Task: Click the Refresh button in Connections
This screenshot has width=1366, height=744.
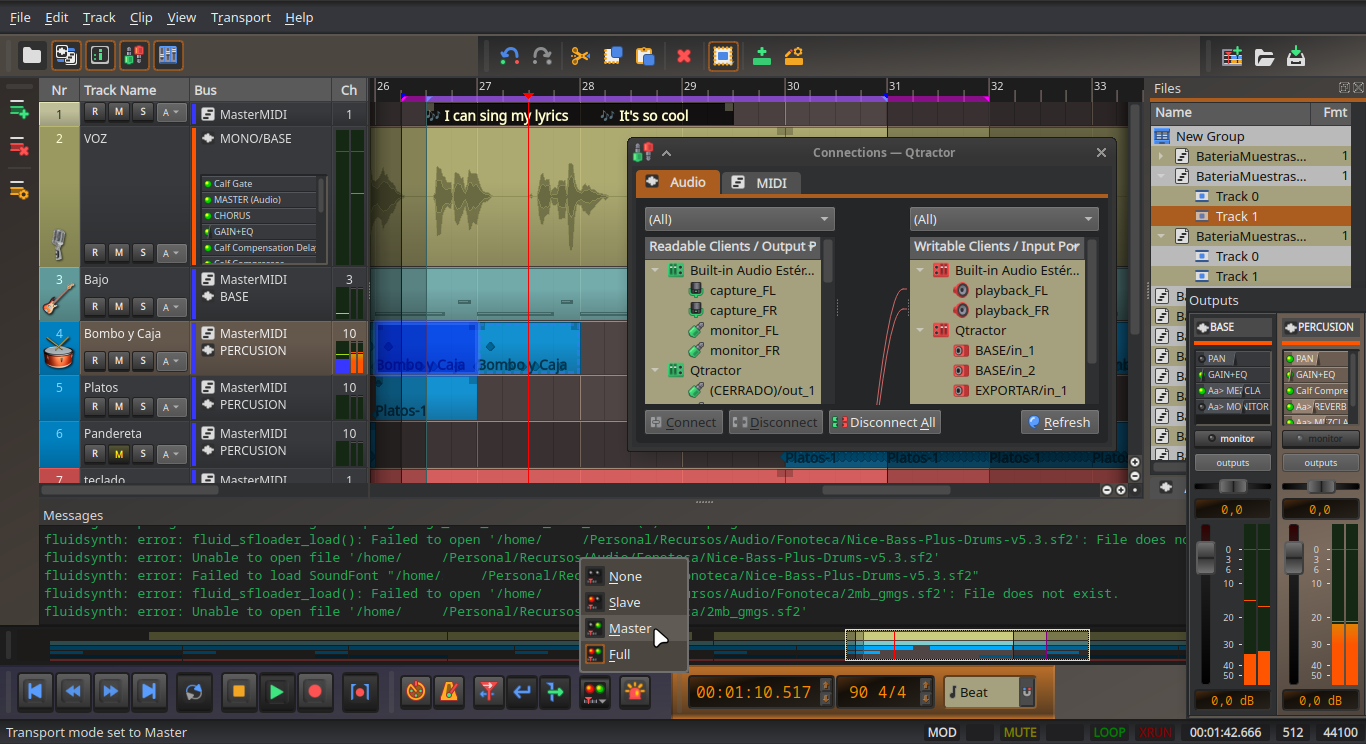Action: 1059,422
